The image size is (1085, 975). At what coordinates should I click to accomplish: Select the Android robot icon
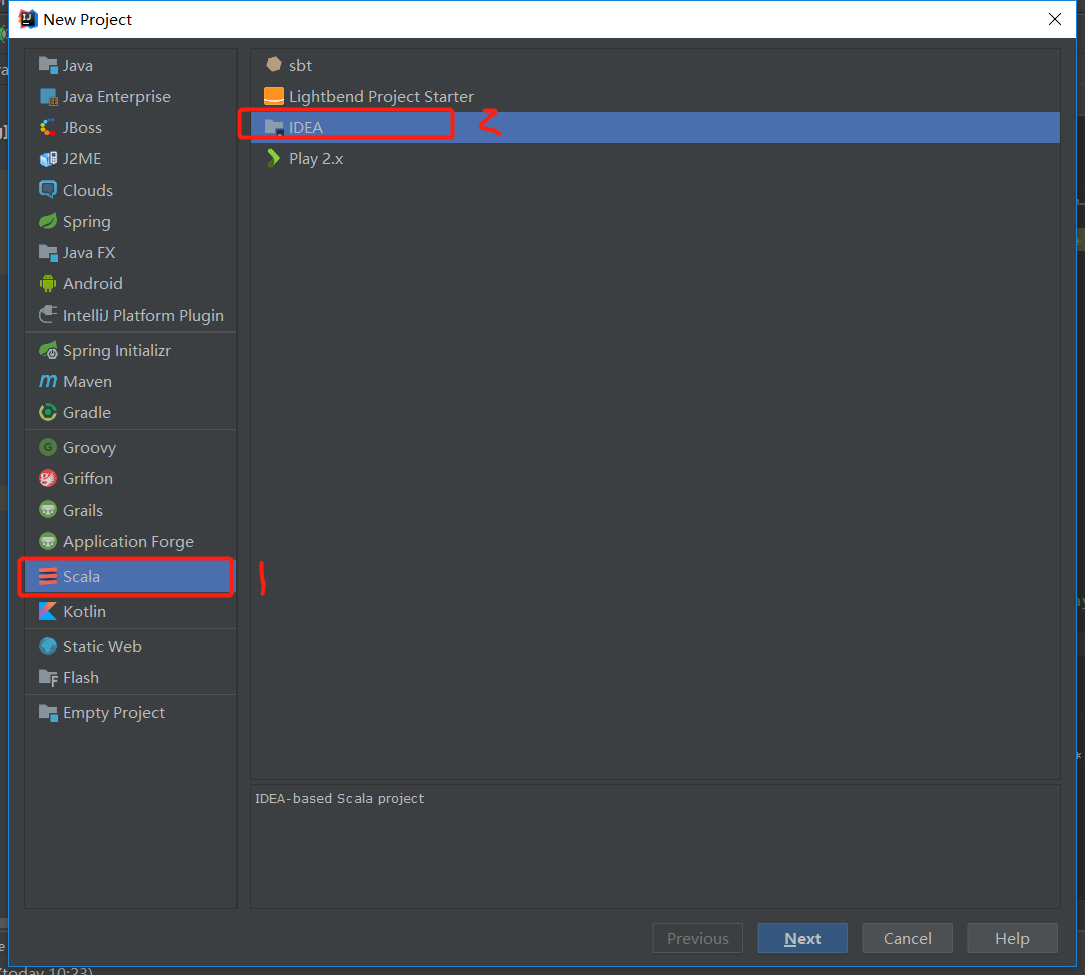48,284
